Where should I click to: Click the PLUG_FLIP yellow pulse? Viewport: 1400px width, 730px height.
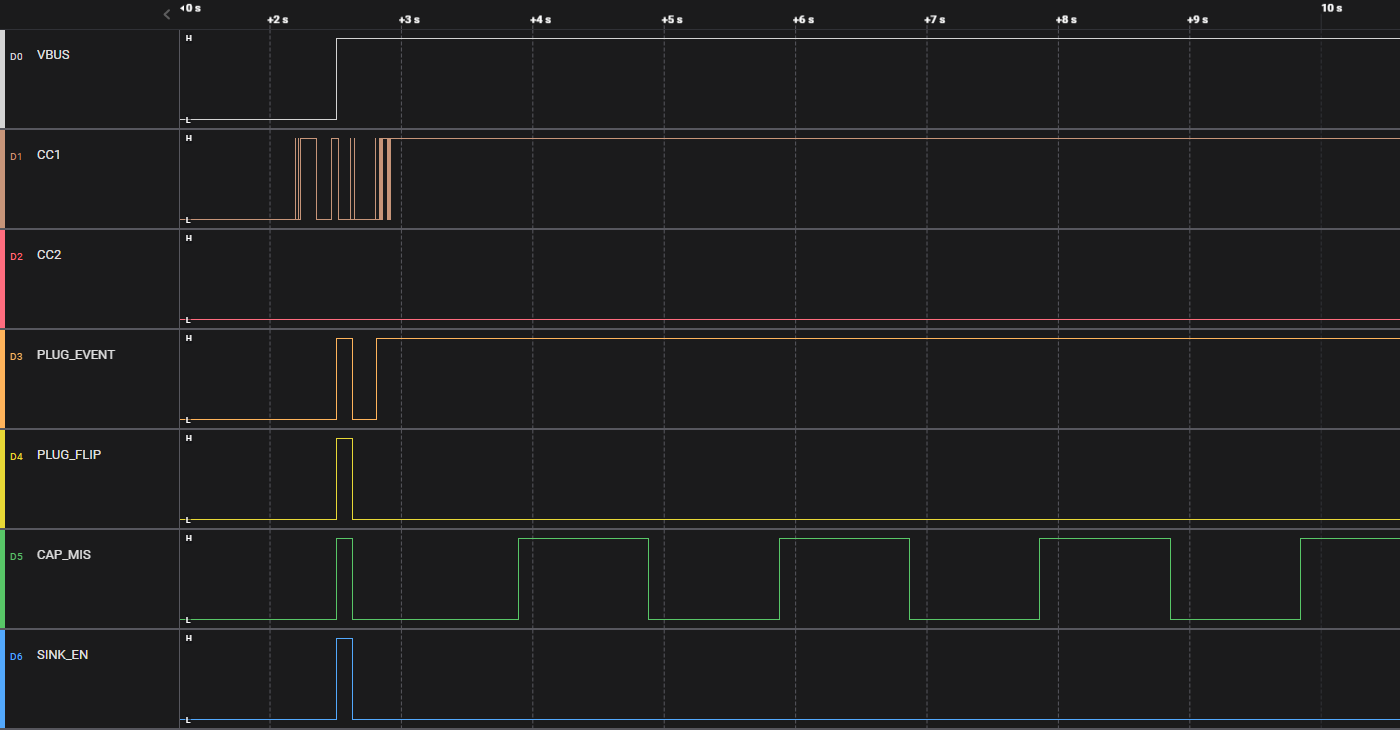(344, 479)
